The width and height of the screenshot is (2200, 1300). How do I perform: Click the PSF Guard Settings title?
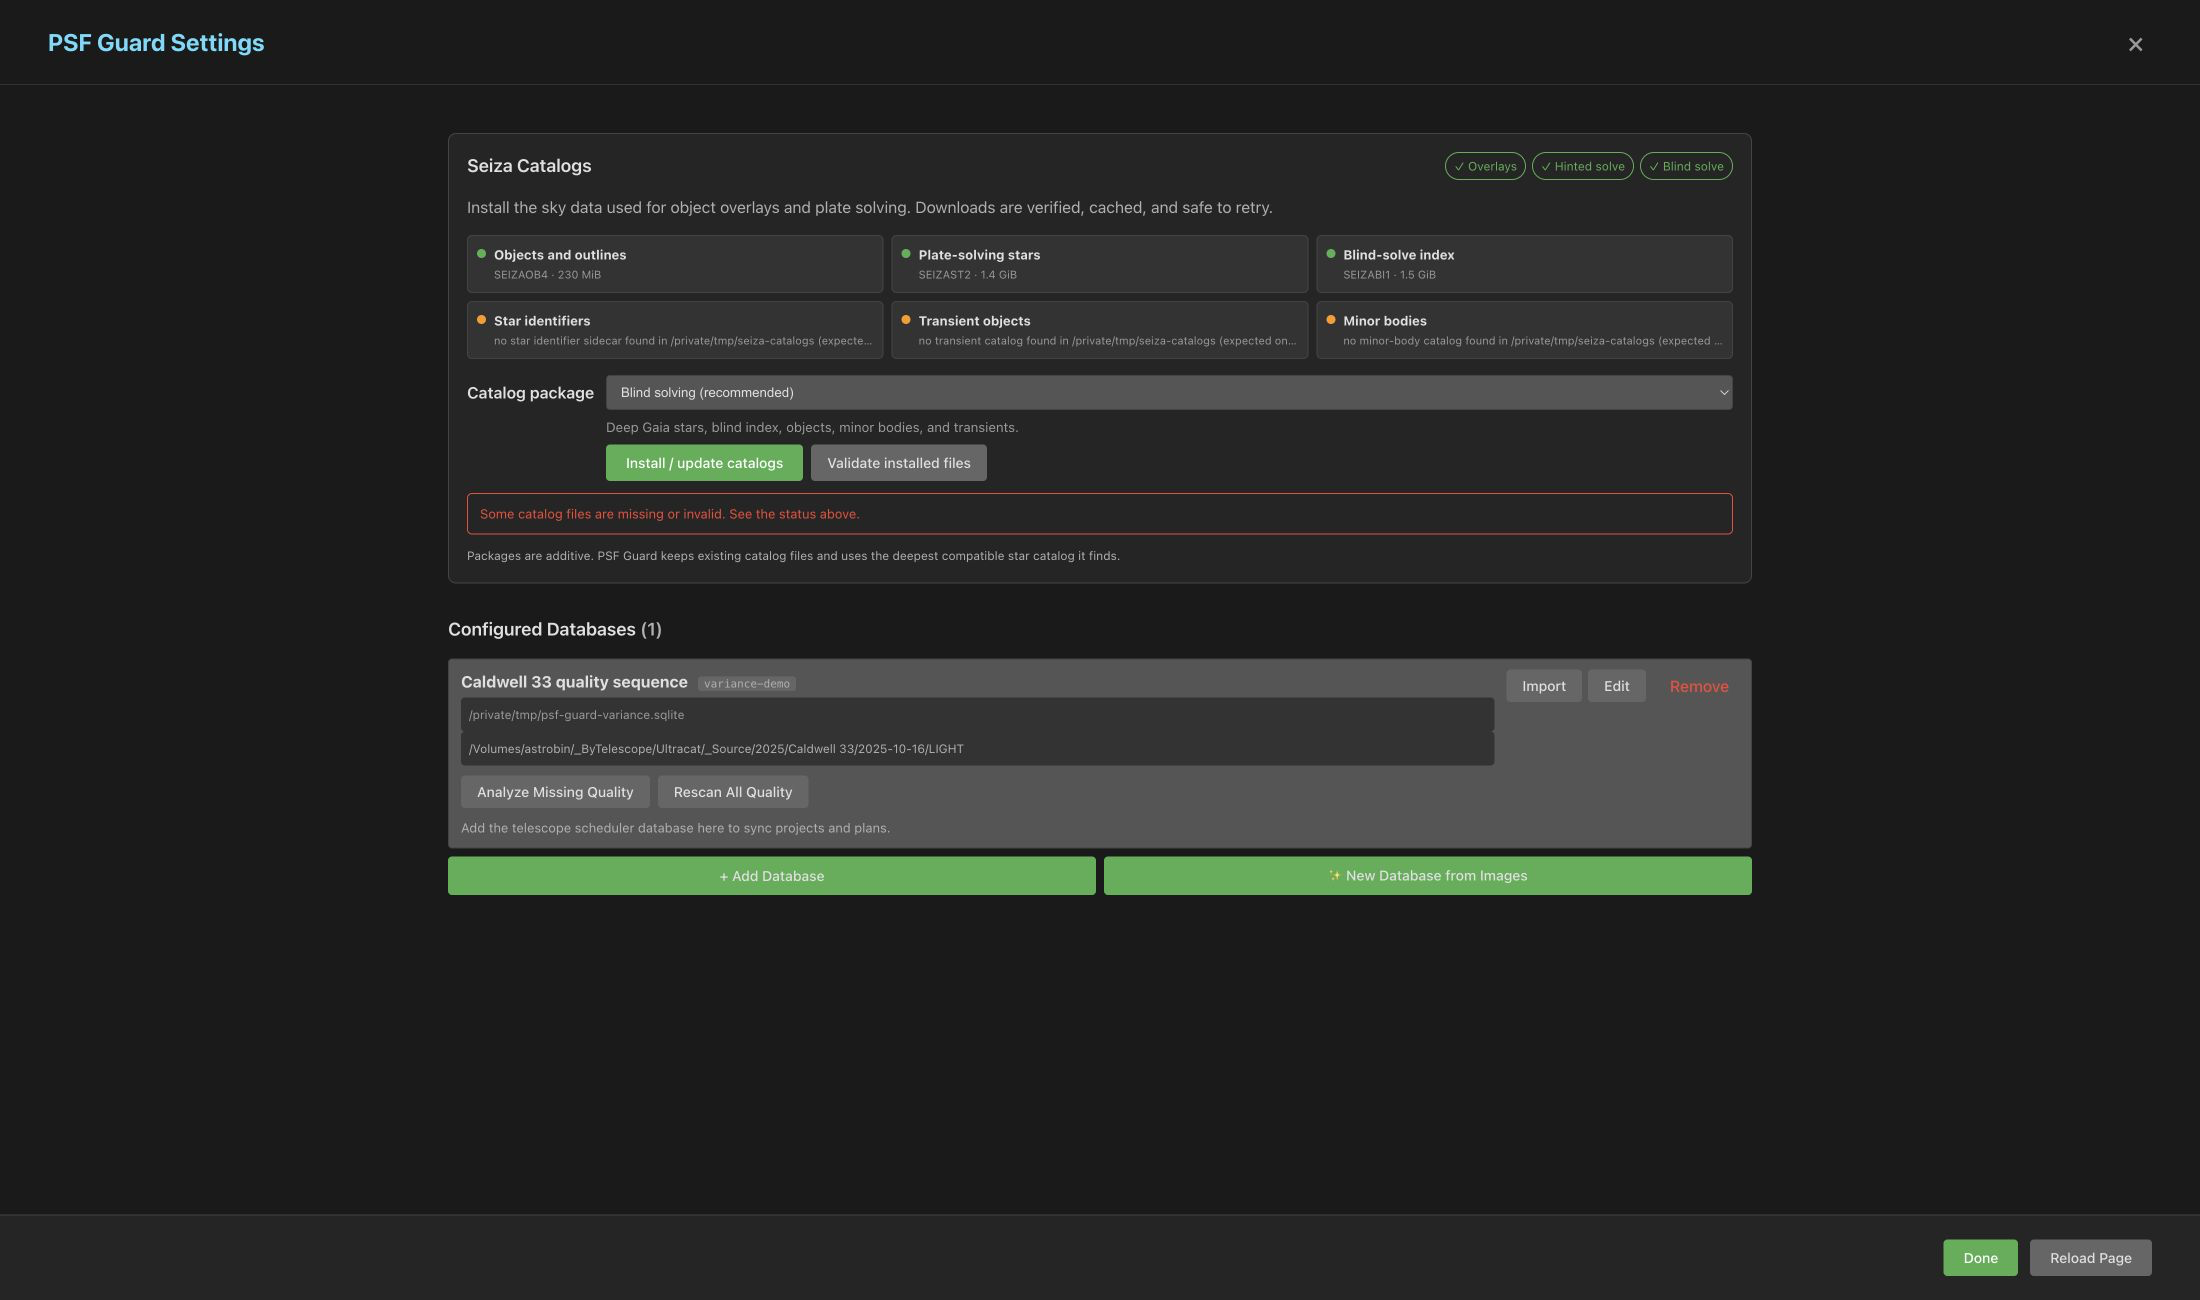pyautogui.click(x=156, y=43)
